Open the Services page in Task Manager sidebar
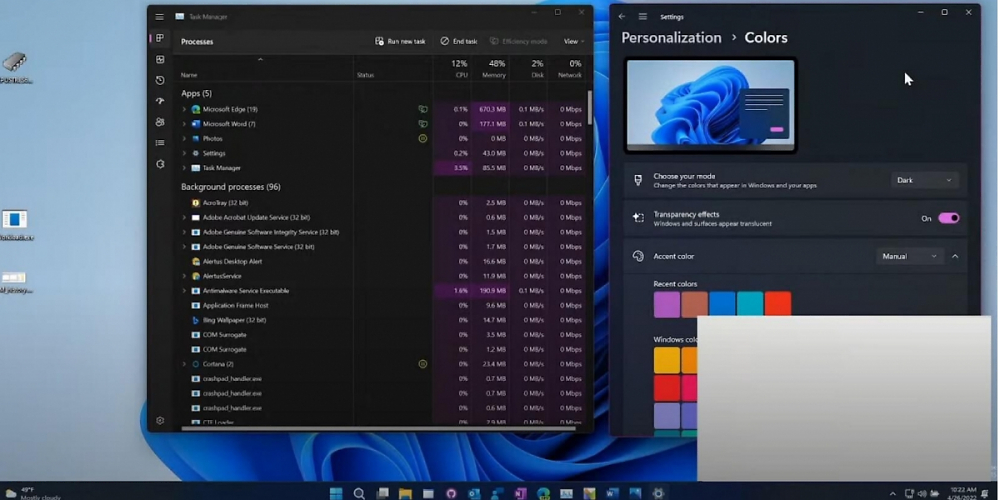Screen dimensions: 1000x500 coord(160,164)
